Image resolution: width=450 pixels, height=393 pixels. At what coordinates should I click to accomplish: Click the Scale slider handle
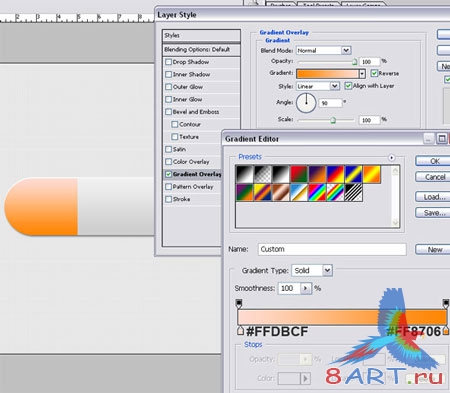click(333, 120)
